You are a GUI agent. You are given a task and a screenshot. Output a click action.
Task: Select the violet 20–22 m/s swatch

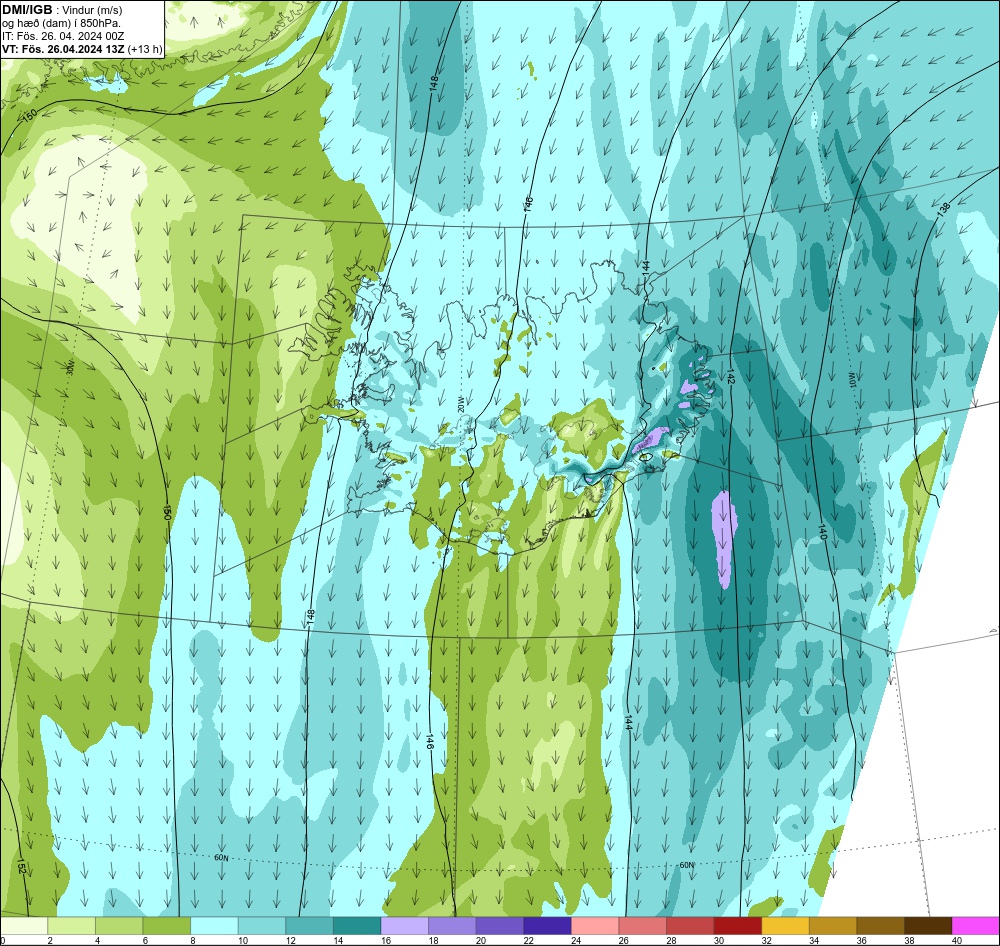[x=499, y=926]
